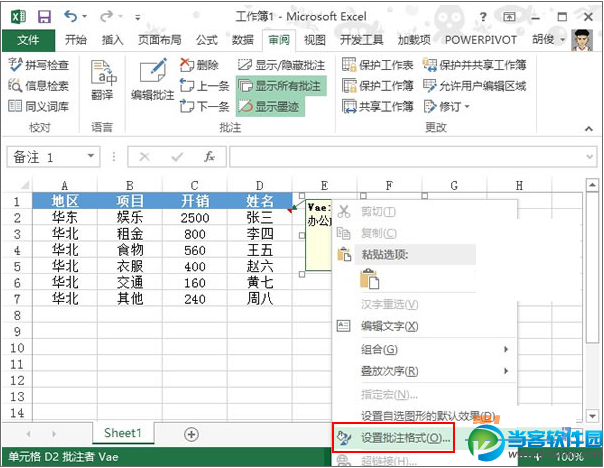The image size is (604, 468).
Task: Toggle 显示所有批注 off
Action: click(281, 86)
